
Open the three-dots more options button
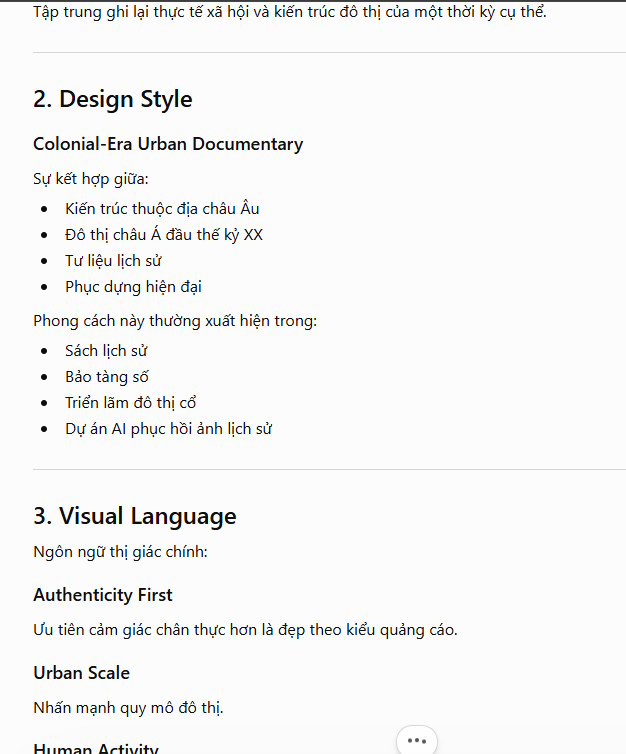[416, 741]
